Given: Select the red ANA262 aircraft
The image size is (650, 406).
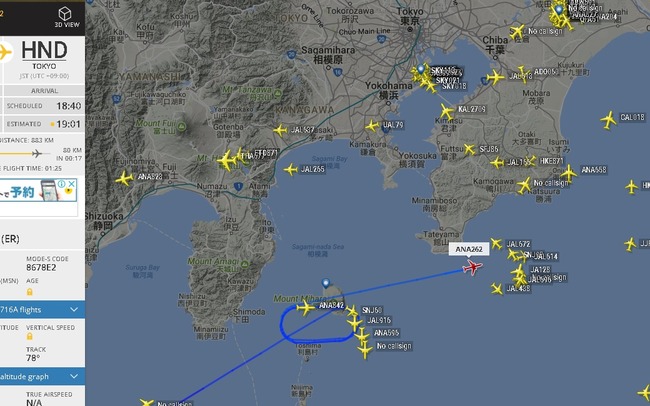Looking at the screenshot, I should 472,267.
